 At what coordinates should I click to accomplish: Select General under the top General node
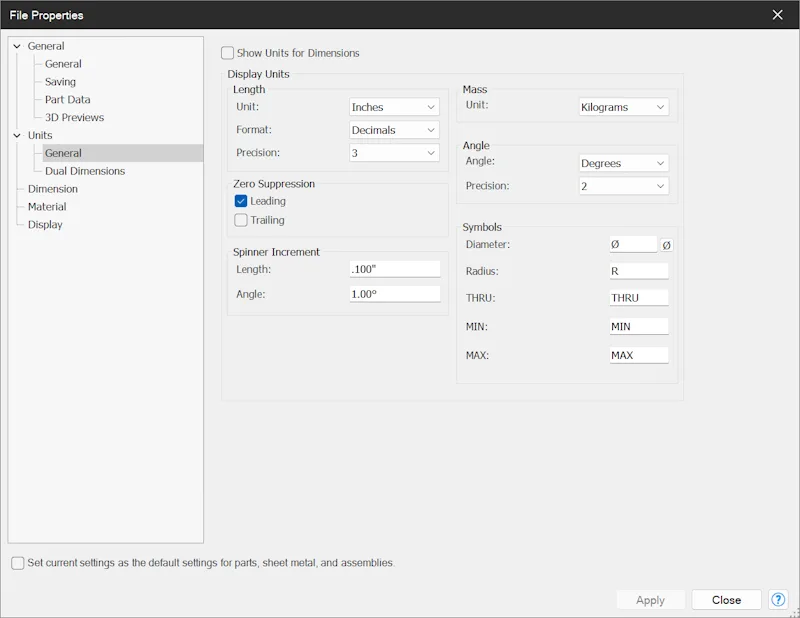[x=63, y=64]
